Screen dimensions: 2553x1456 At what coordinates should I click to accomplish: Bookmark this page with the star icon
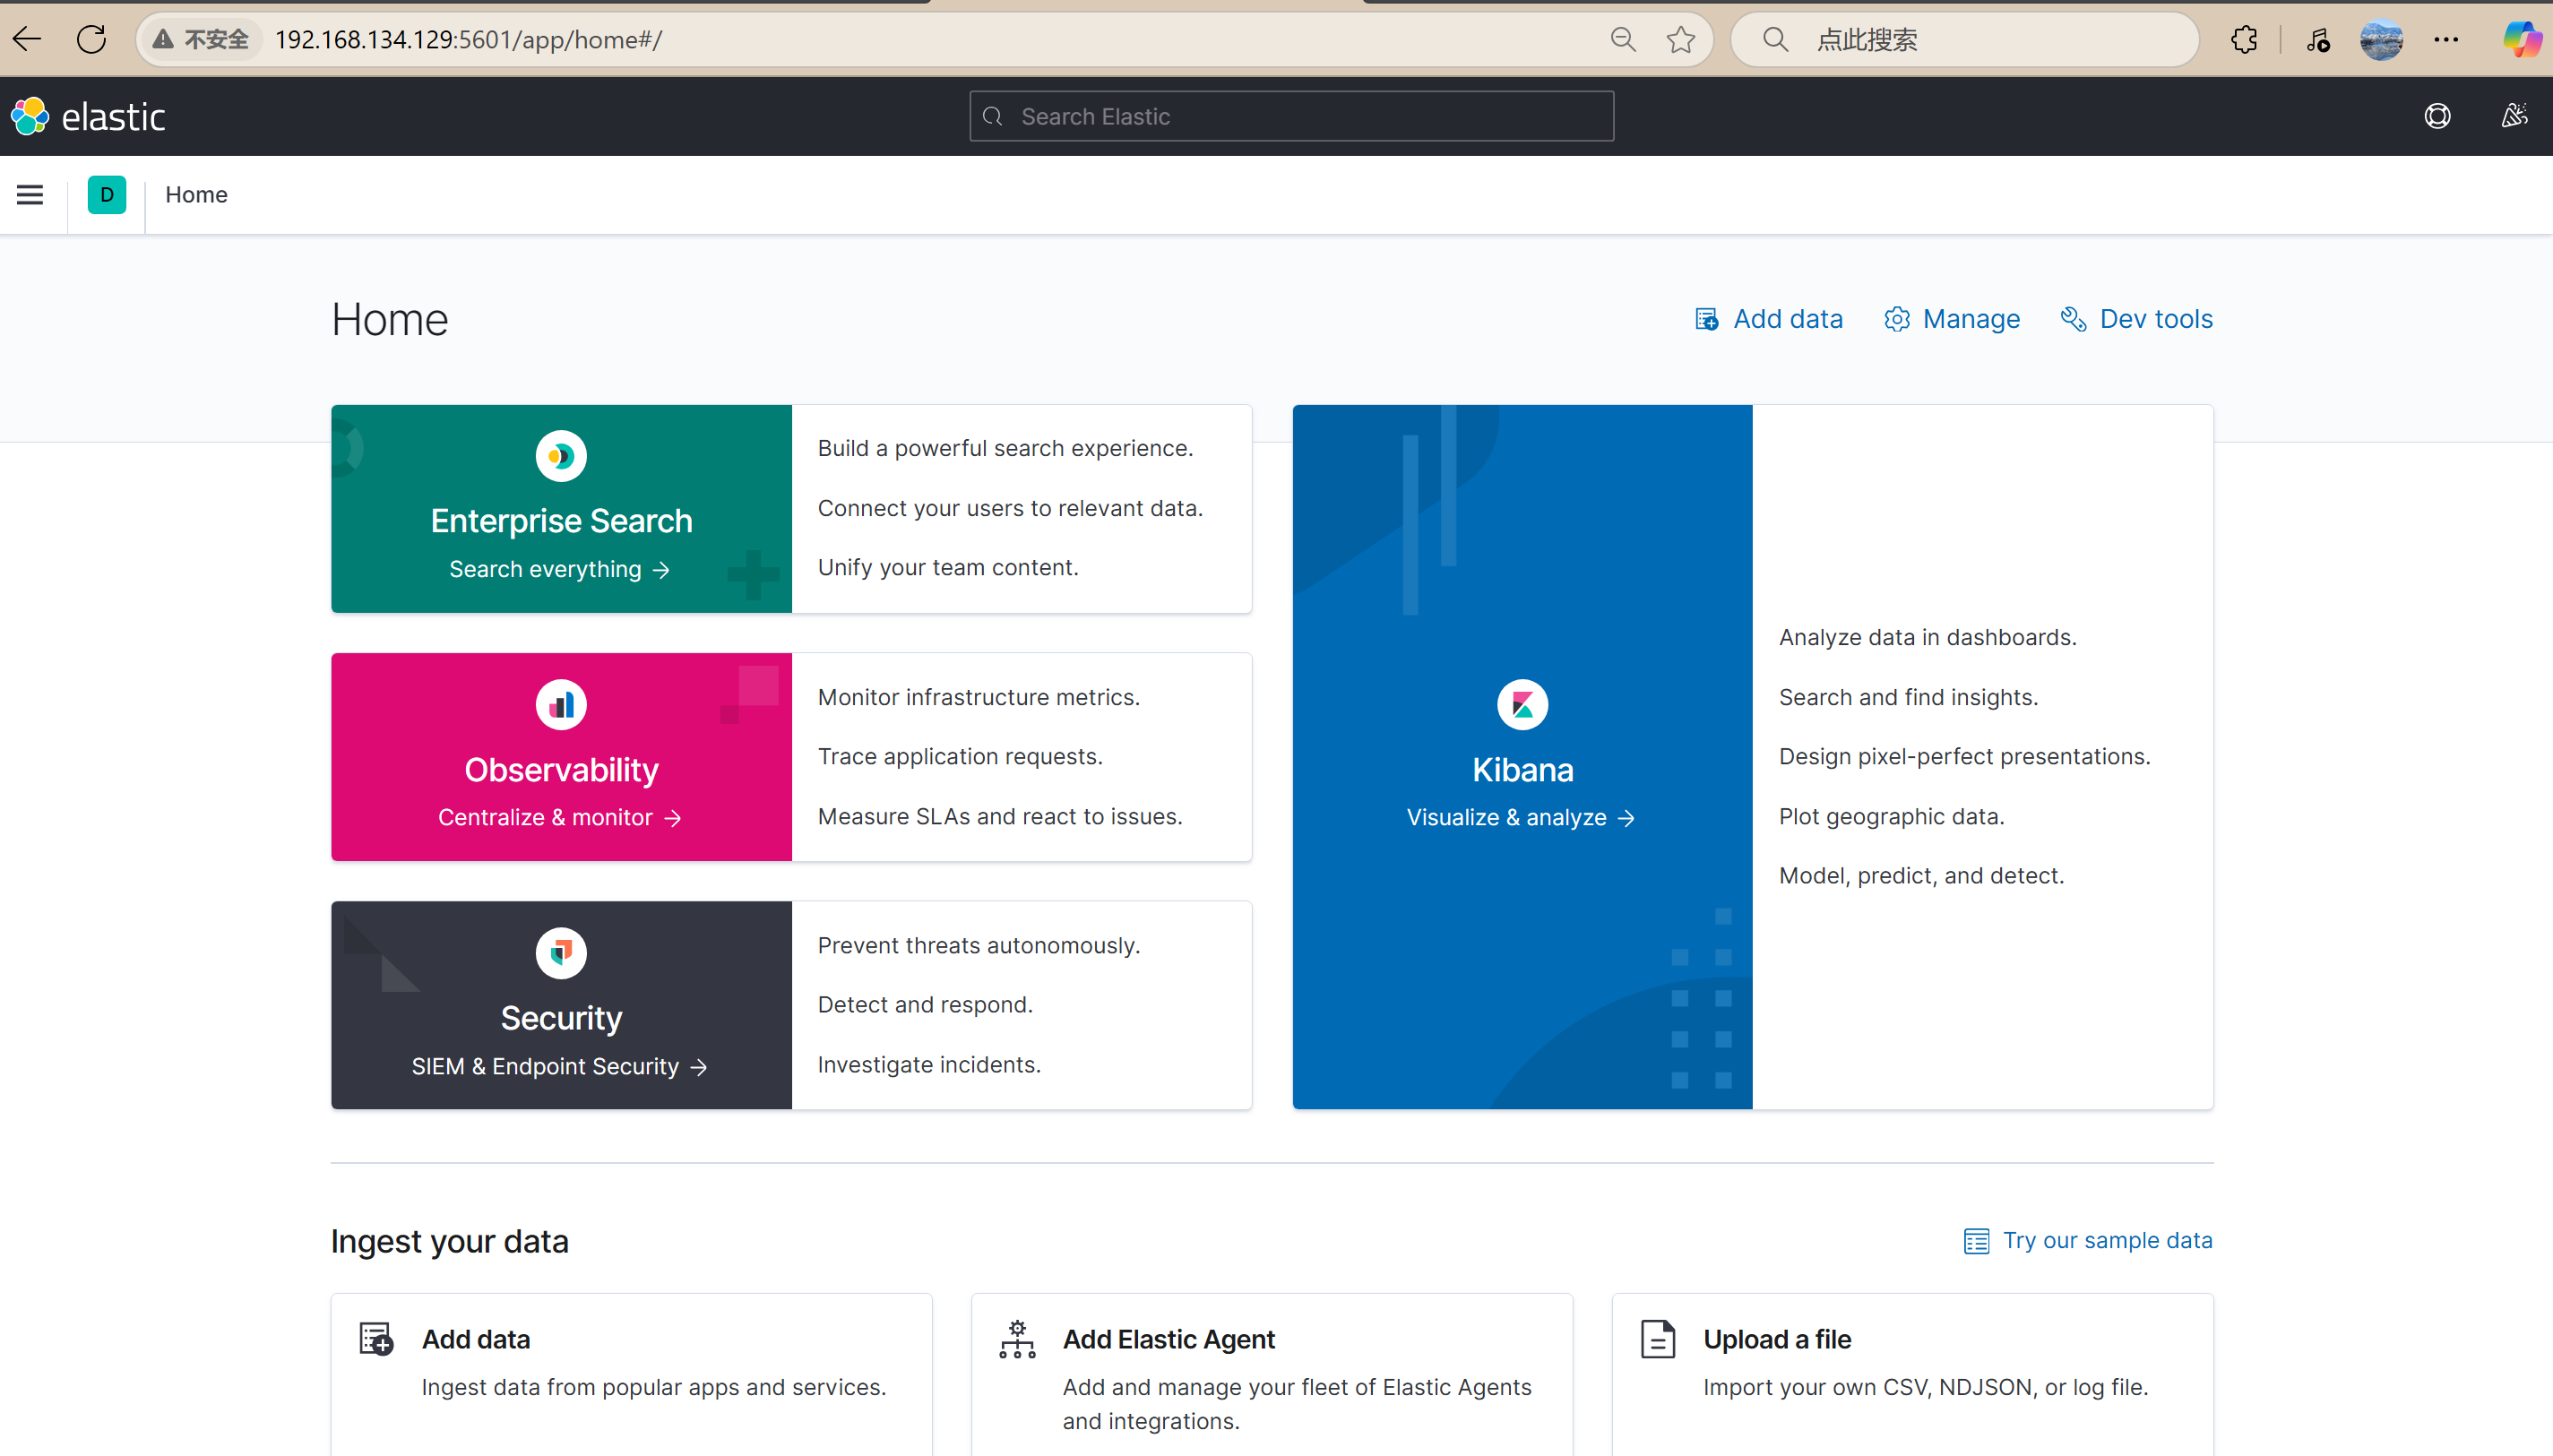1681,39
